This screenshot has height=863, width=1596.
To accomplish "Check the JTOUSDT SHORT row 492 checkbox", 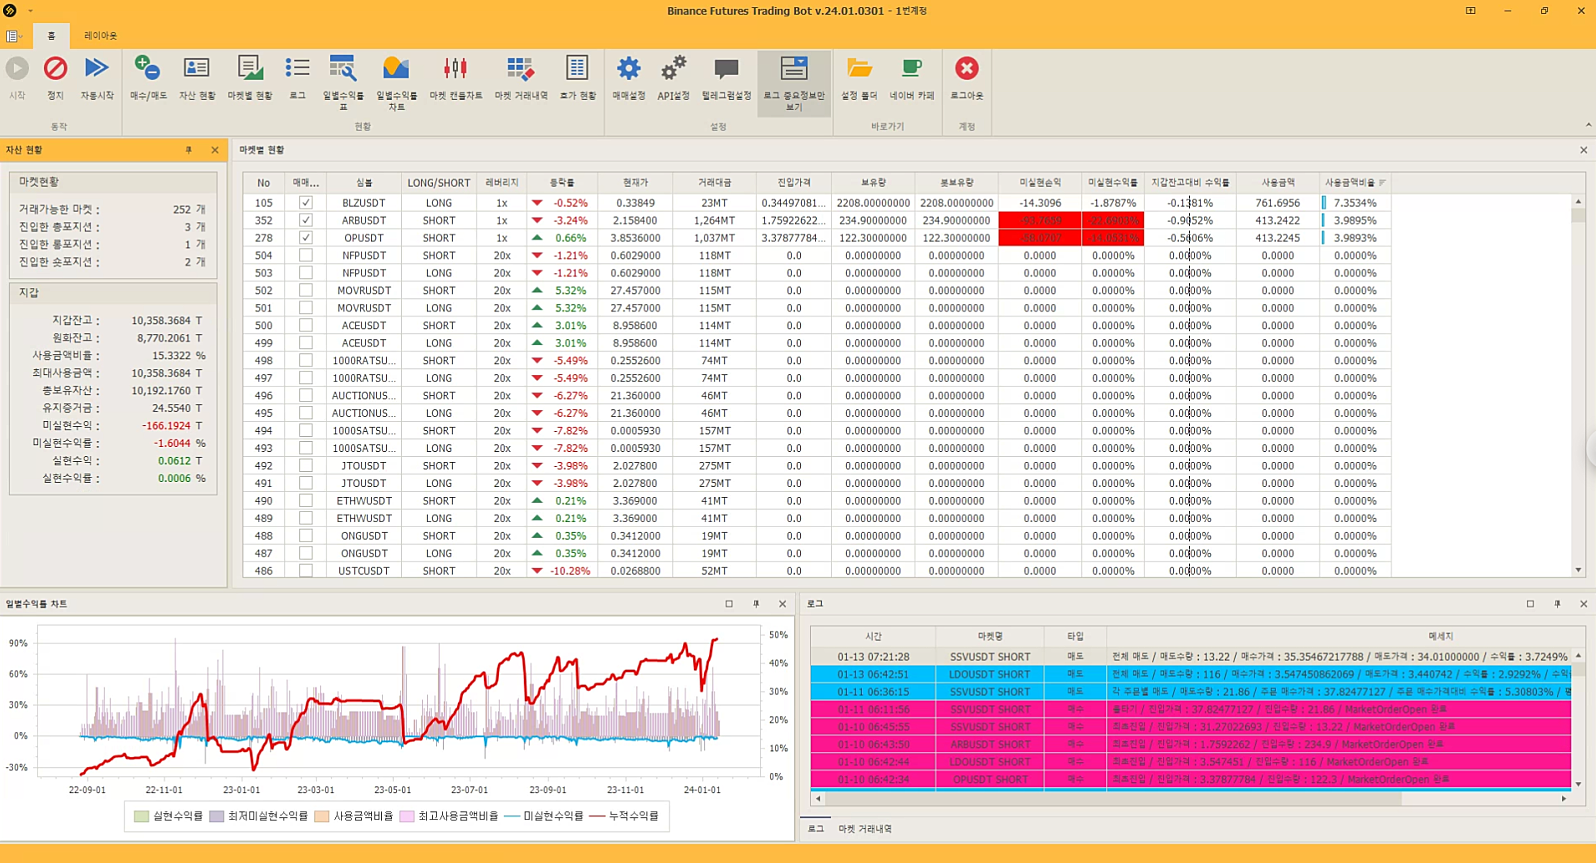I will pyautogui.click(x=305, y=465).
